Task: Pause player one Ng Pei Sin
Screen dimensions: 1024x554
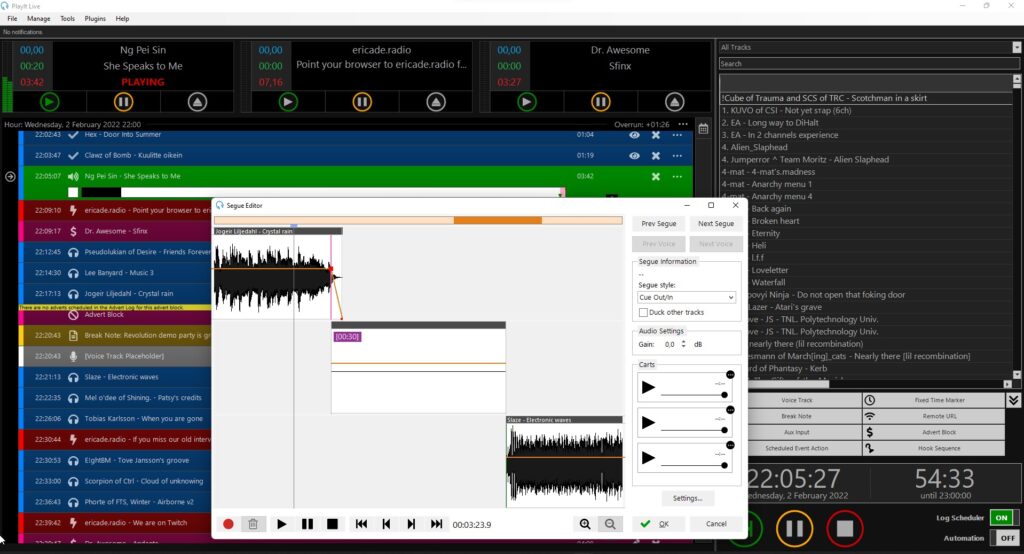Action: coord(123,102)
